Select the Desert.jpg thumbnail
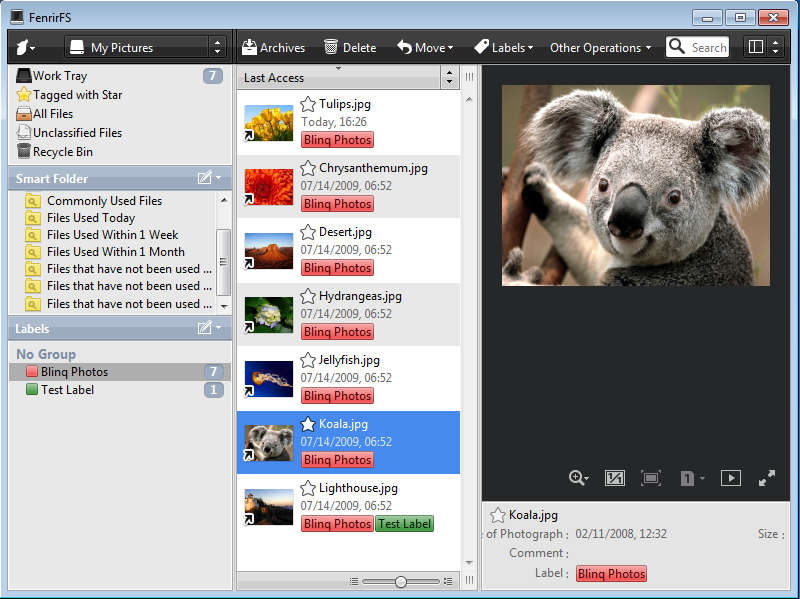This screenshot has height=599, width=800. coord(269,251)
